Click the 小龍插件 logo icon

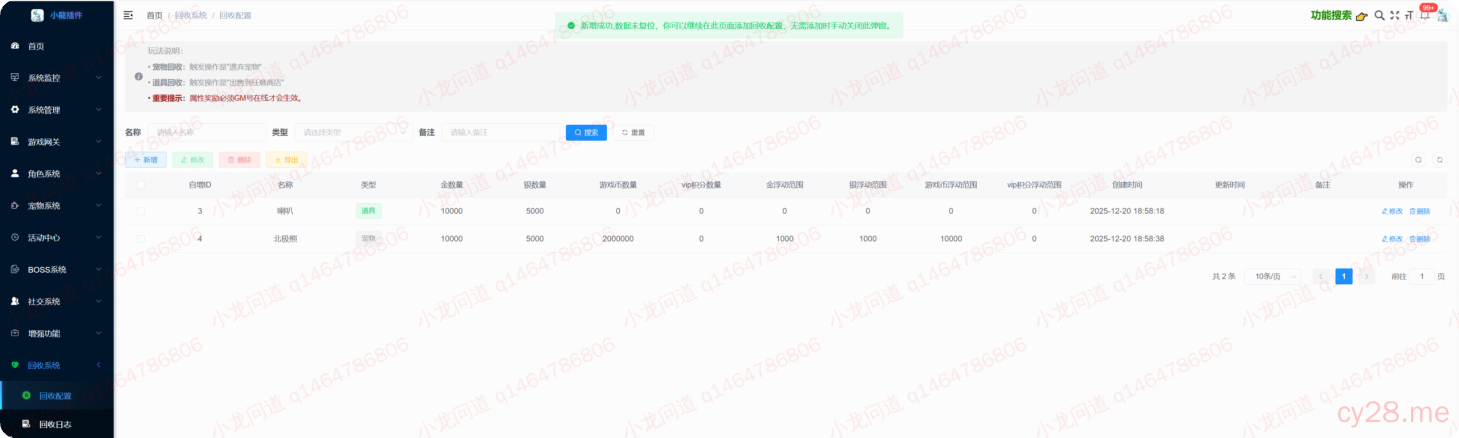pos(37,15)
